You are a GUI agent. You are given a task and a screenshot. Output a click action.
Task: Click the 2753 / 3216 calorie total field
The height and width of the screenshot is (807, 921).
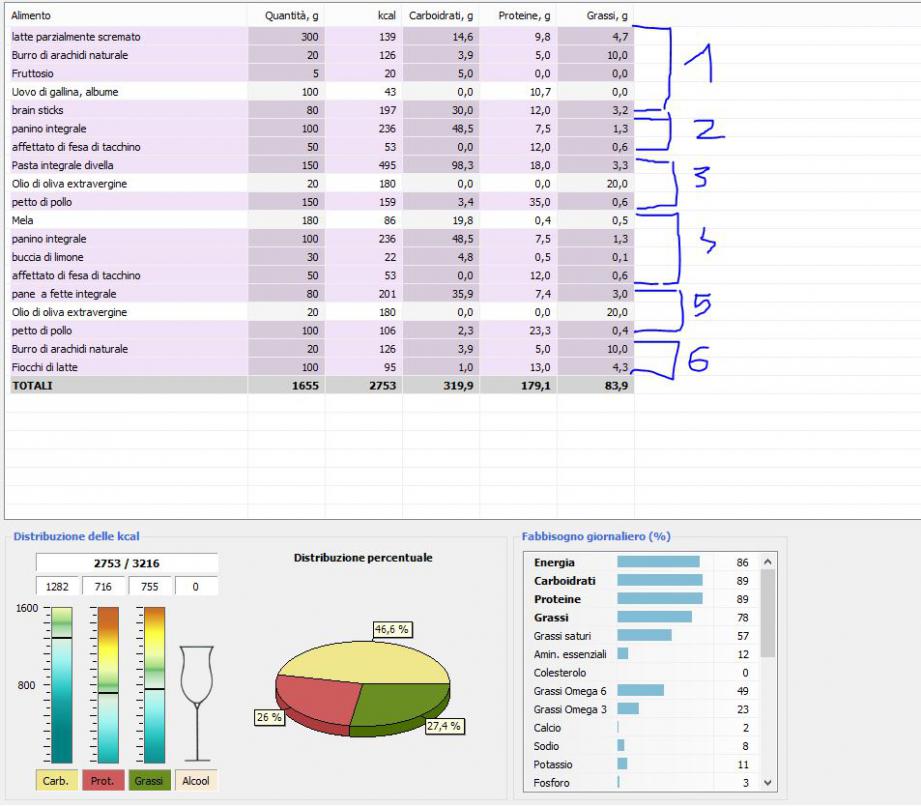point(127,563)
